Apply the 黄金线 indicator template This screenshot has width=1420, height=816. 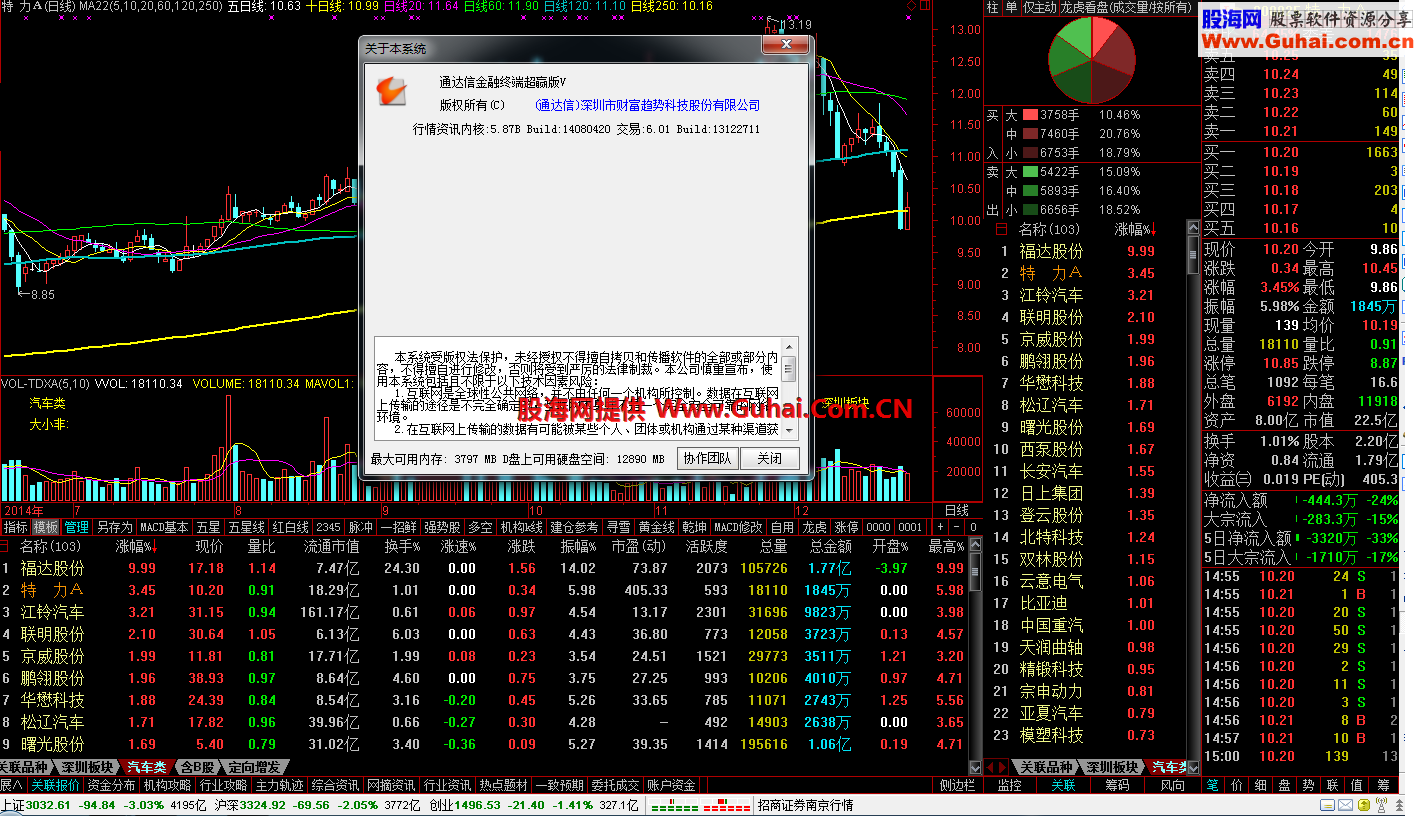point(657,527)
